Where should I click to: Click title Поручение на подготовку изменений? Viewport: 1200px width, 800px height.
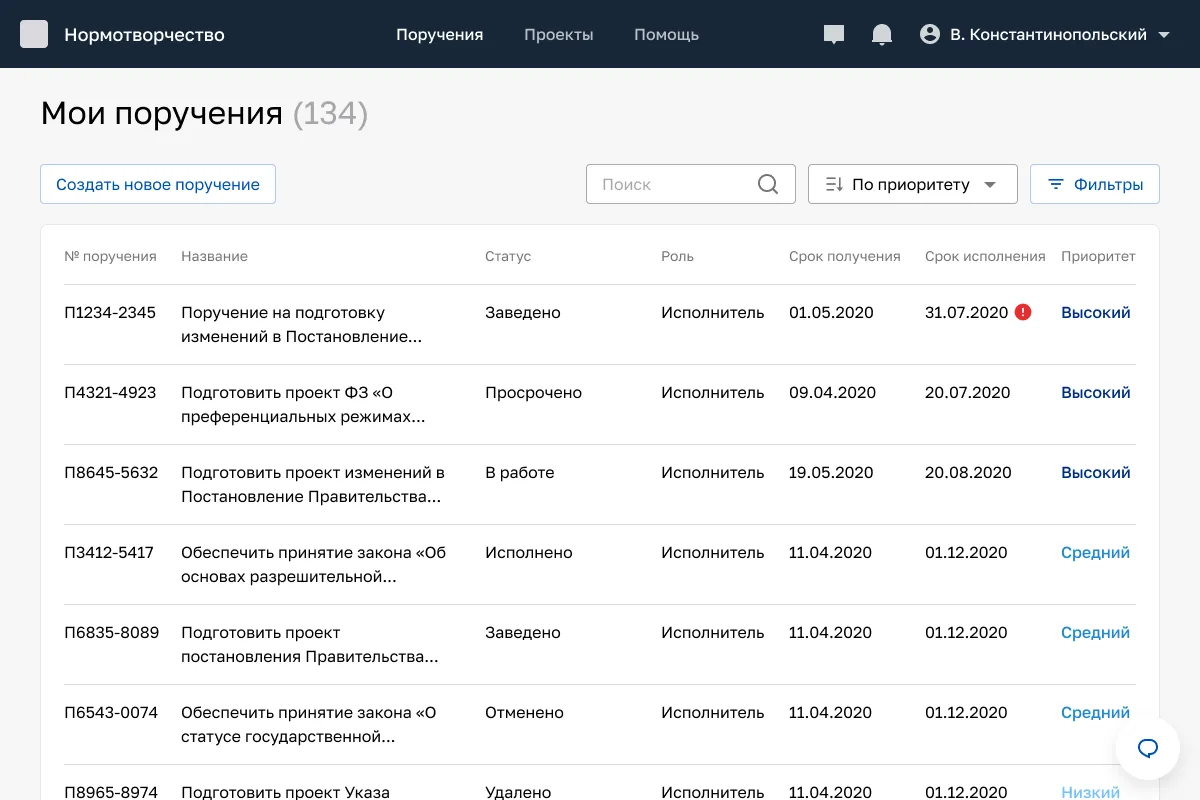coord(301,324)
